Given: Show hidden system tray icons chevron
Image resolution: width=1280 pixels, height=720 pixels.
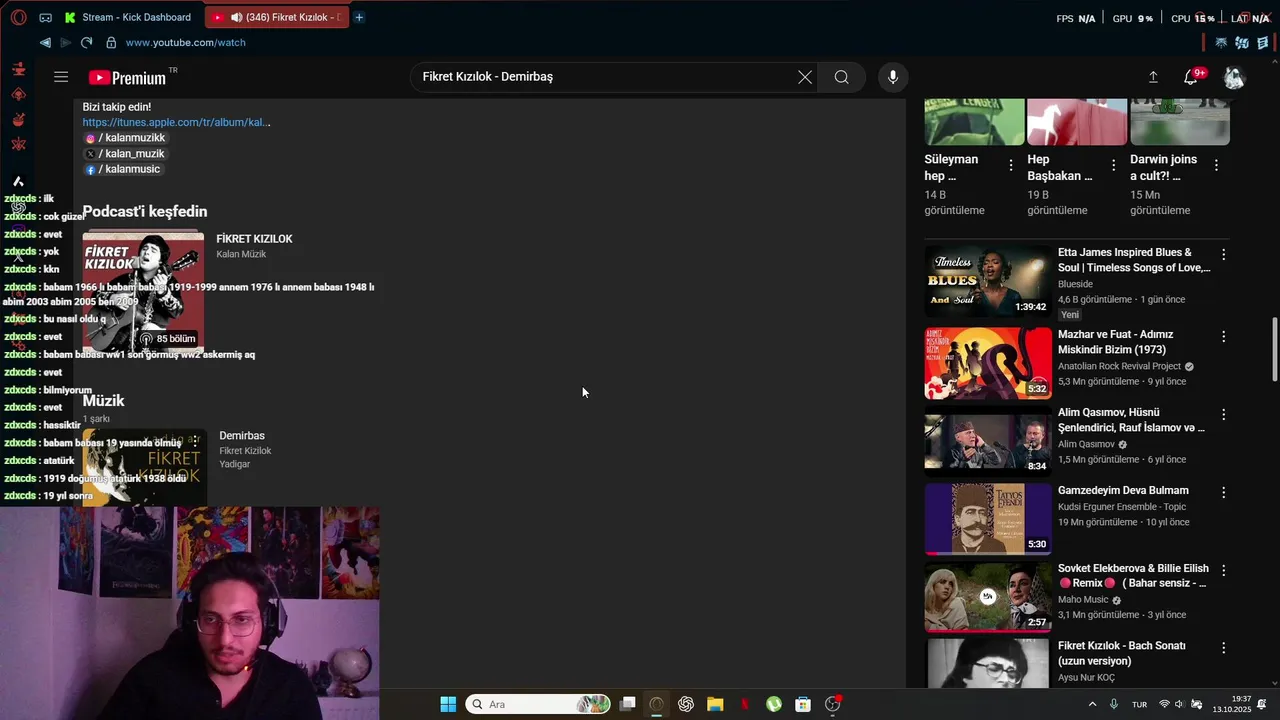Looking at the screenshot, I should coord(1092,704).
